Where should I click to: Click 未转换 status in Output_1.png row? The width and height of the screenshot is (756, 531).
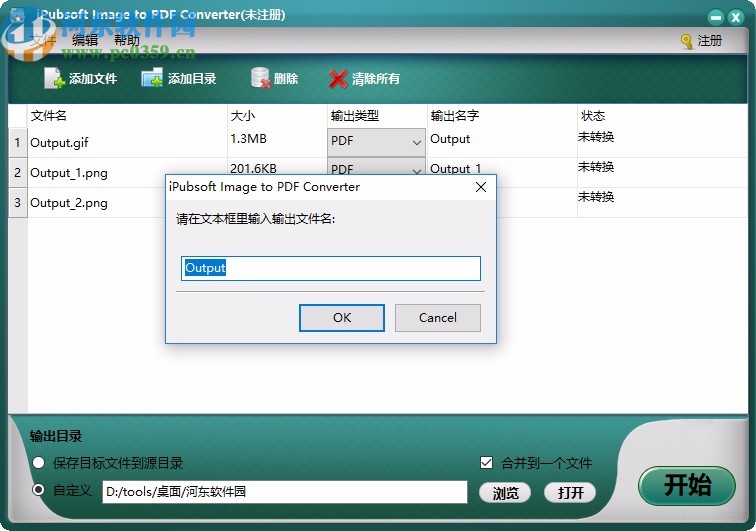(x=596, y=167)
